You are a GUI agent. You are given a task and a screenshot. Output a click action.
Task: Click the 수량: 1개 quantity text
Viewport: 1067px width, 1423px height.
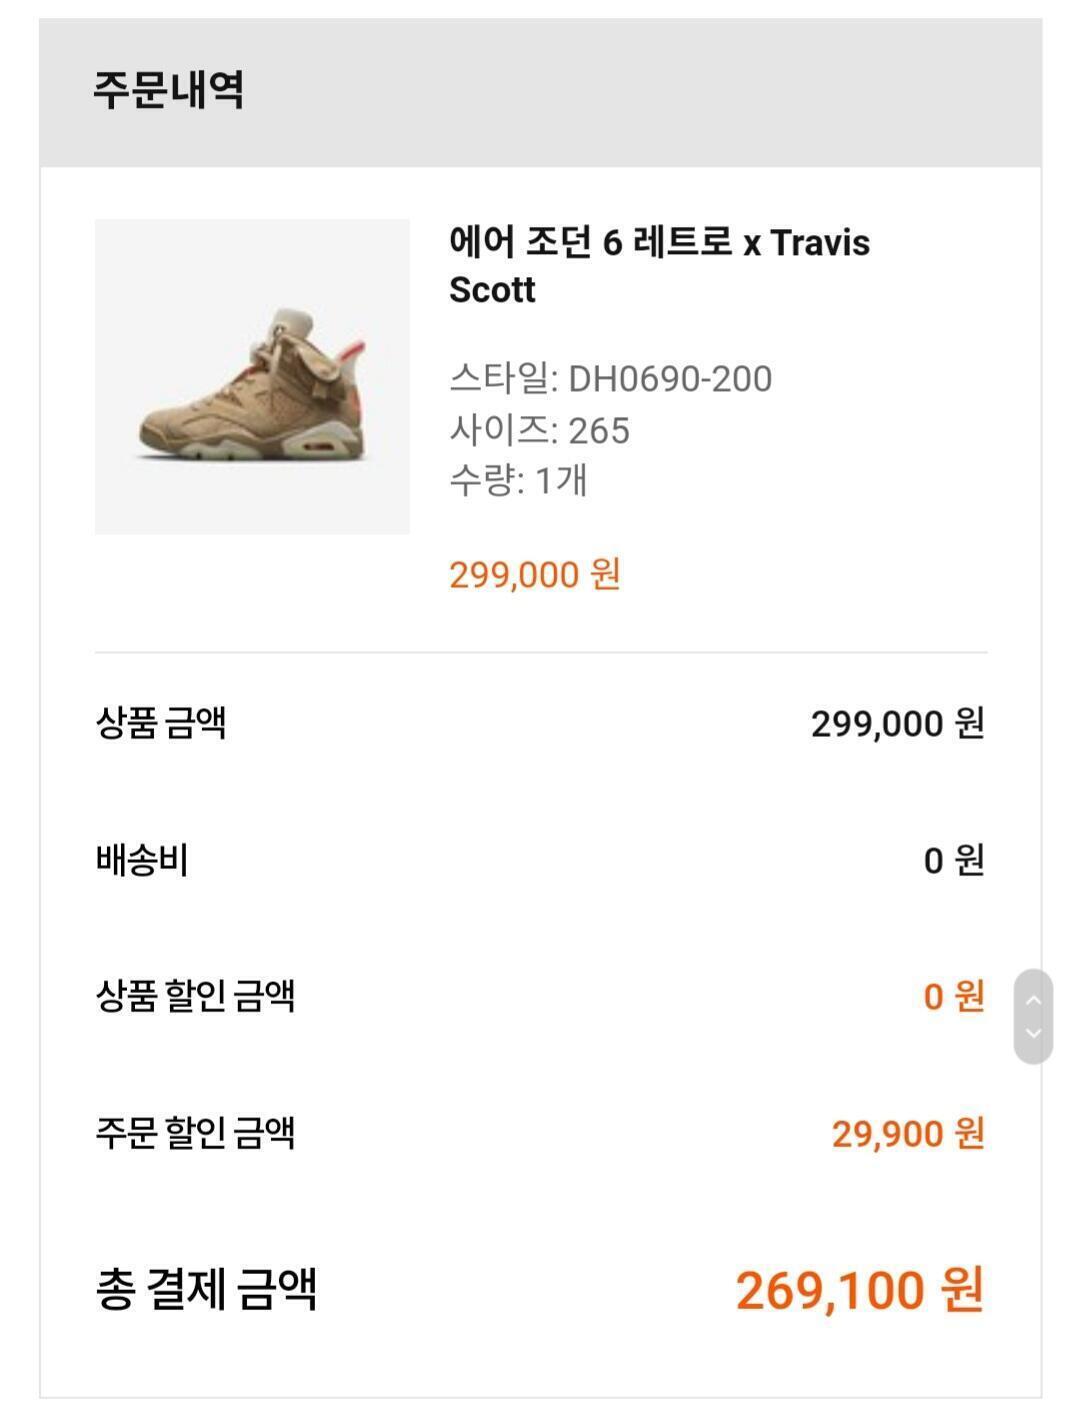(518, 481)
